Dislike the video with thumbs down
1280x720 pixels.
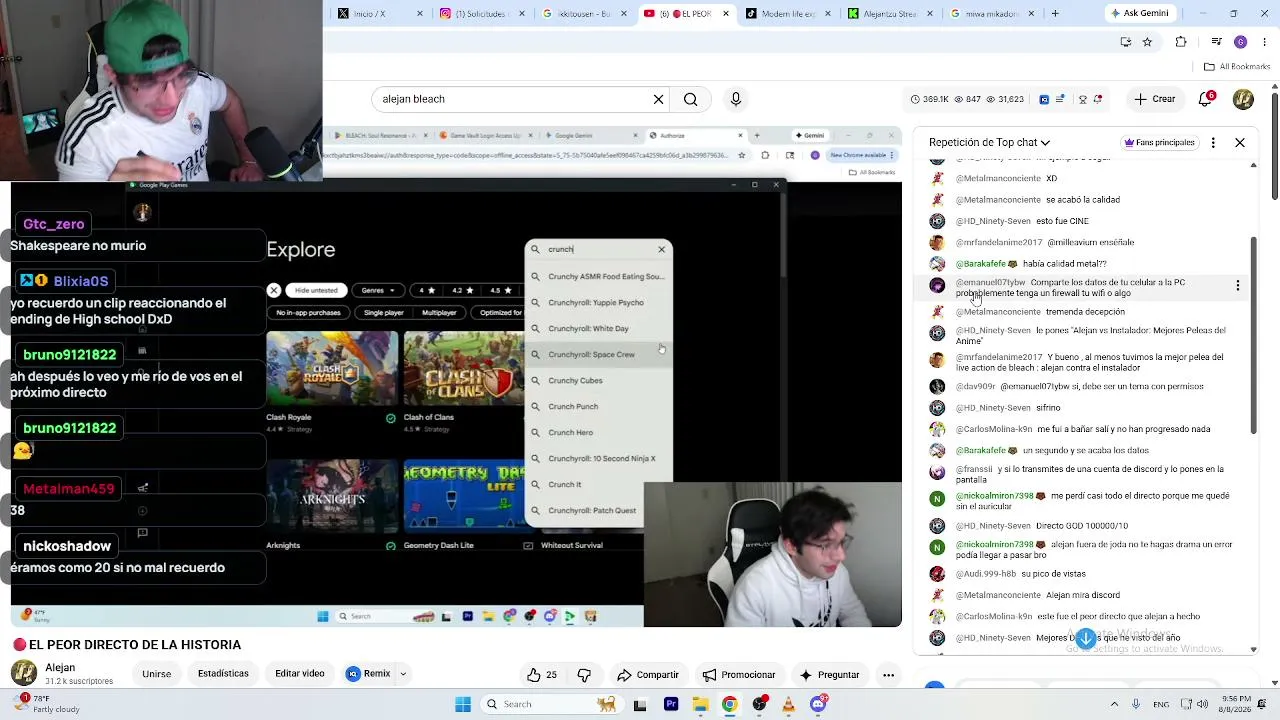point(584,675)
